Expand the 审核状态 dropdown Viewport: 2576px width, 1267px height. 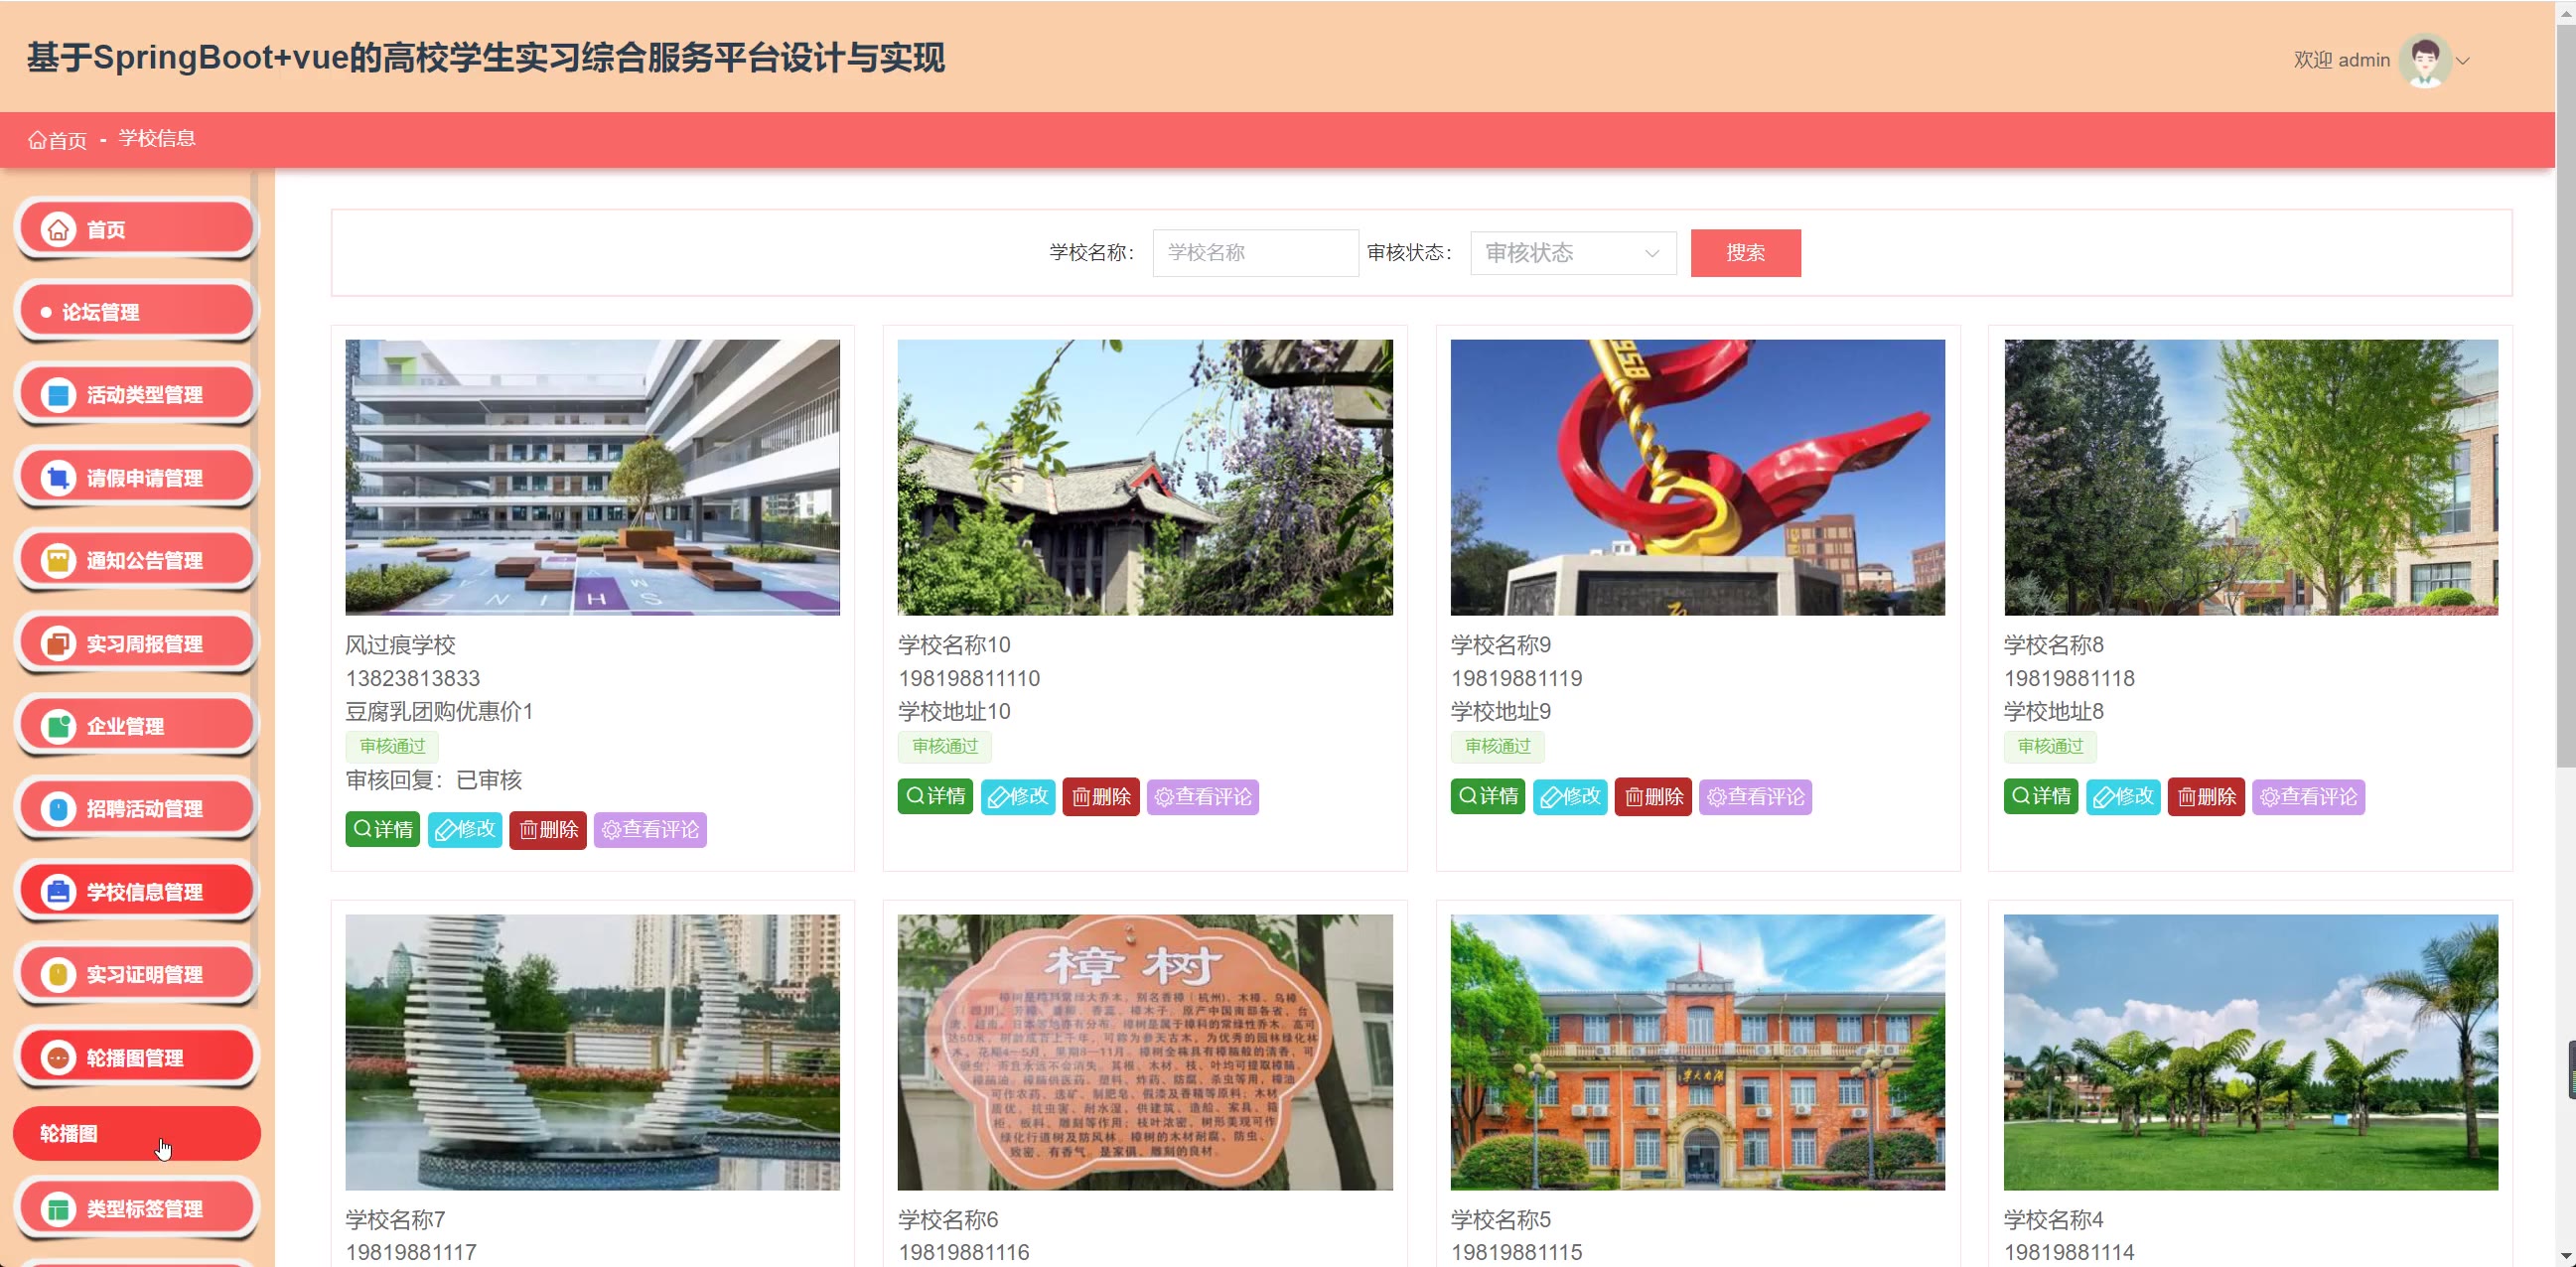tap(1572, 253)
